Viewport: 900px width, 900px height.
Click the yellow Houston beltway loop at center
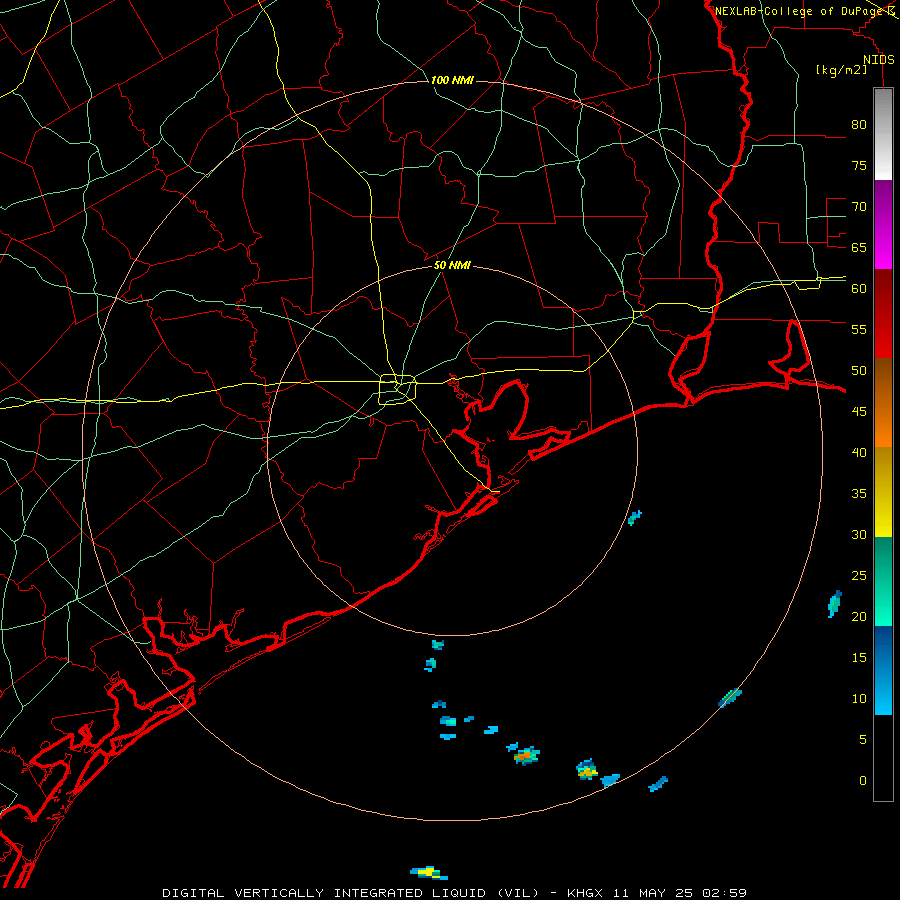point(398,389)
